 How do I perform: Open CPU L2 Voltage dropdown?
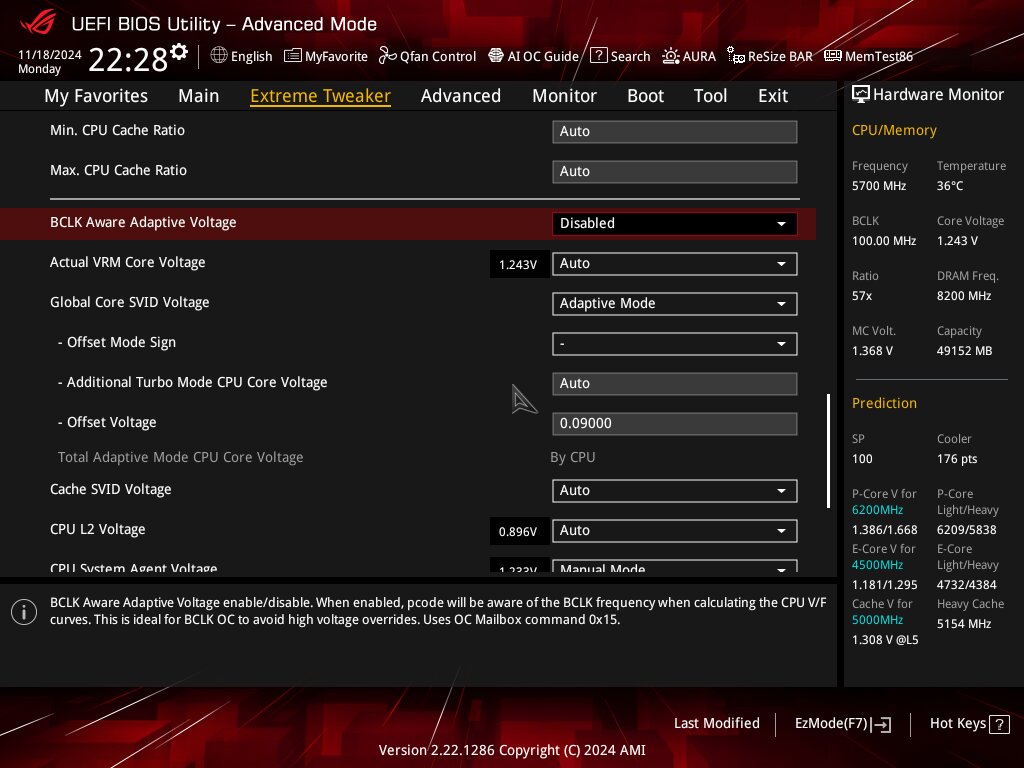[675, 530]
